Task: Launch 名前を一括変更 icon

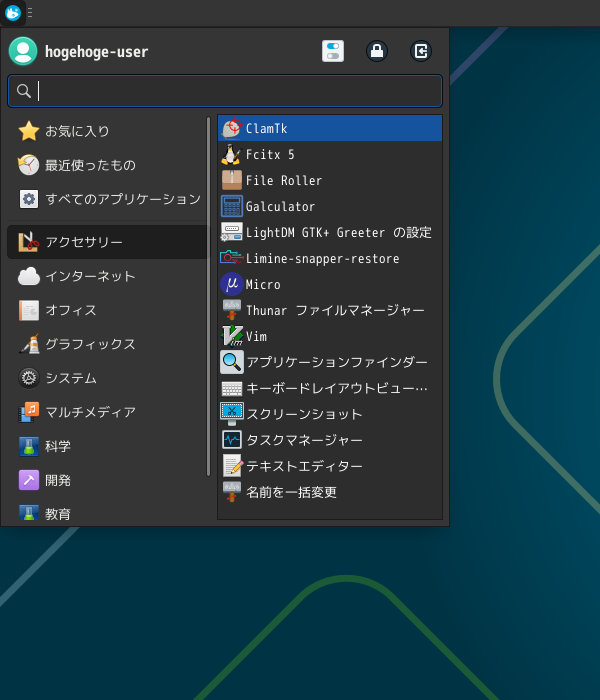Action: point(232,492)
